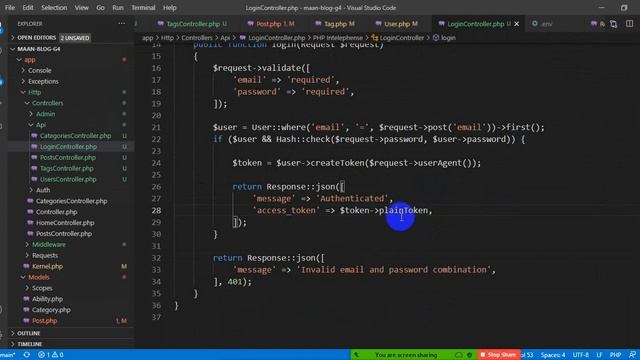
Task: Open Post.php model in explorer
Action: 44,321
